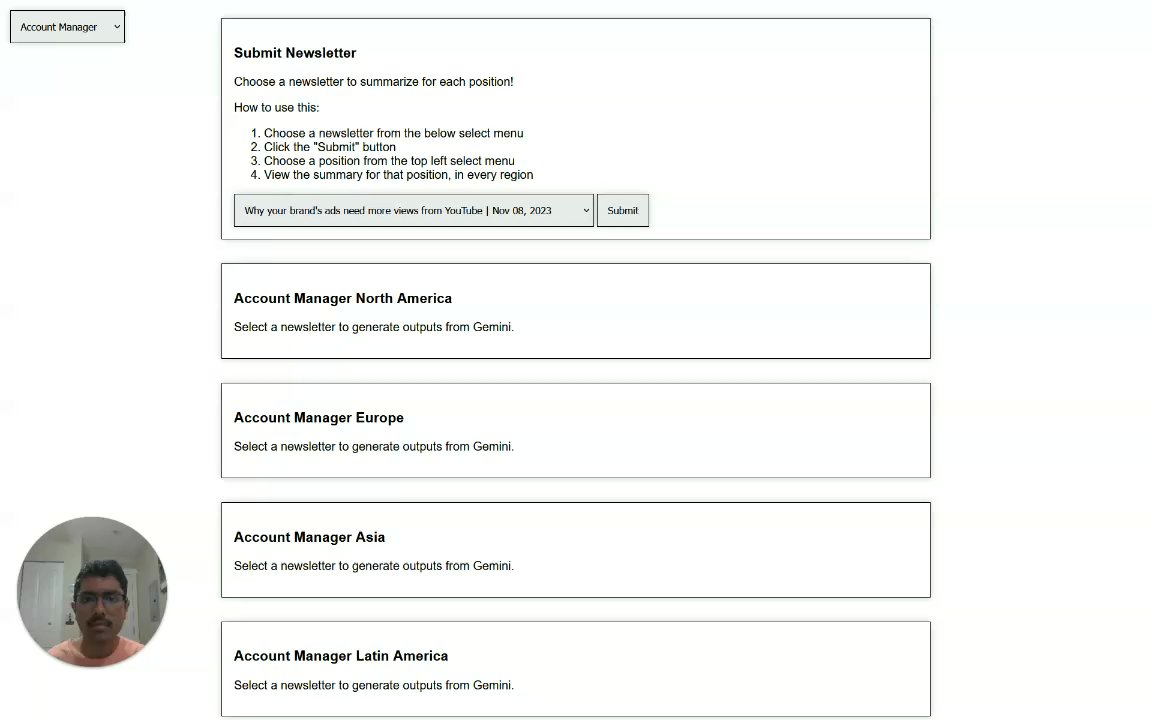
Task: Click the Latin America Gemini output placeholder text
Action: [x=374, y=685]
